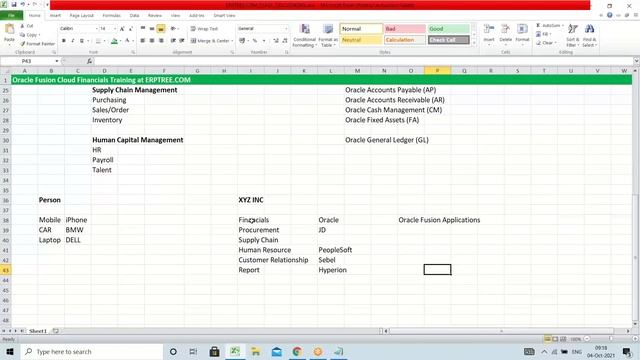640x360 pixels.
Task: Toggle Center horizontal alignment
Action: click(x=152, y=41)
